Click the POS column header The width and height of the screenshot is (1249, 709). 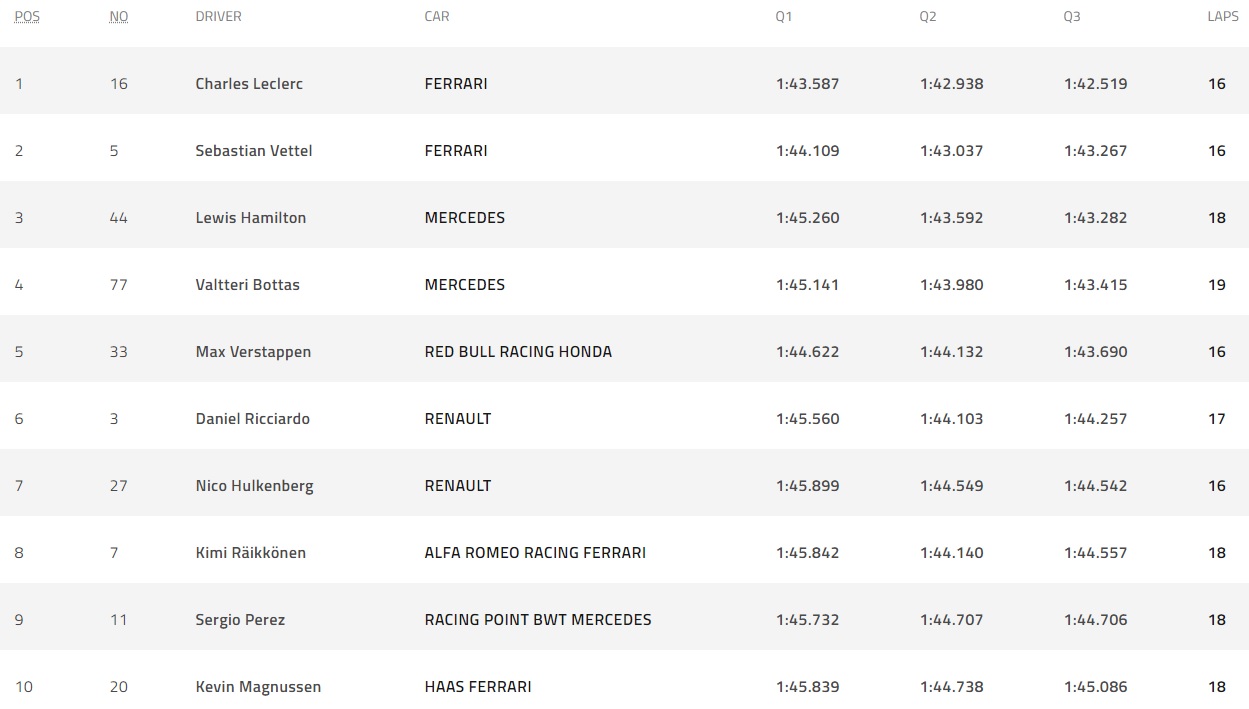pos(27,17)
